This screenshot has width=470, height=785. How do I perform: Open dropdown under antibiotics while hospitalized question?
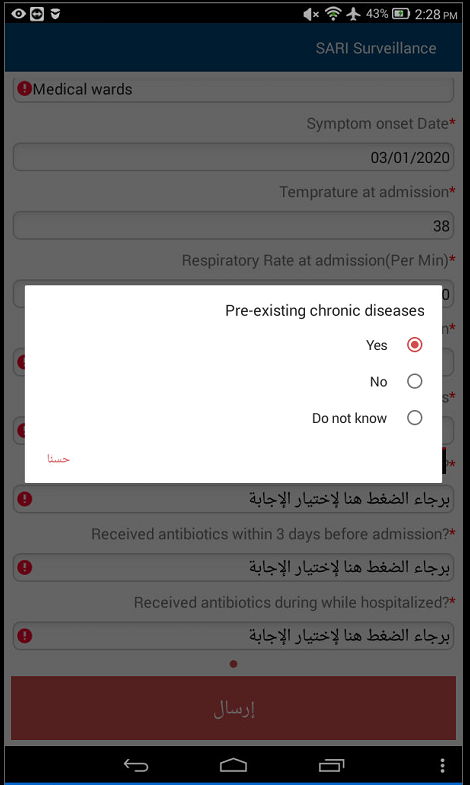click(233, 636)
